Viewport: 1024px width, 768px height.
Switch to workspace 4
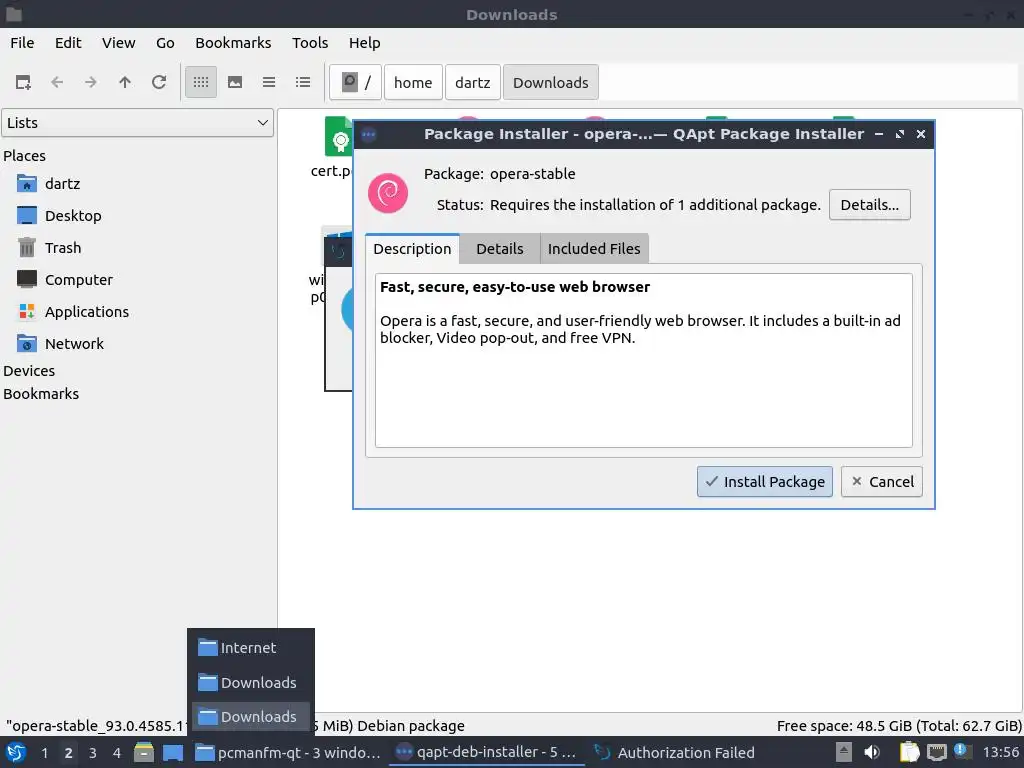(x=117, y=753)
